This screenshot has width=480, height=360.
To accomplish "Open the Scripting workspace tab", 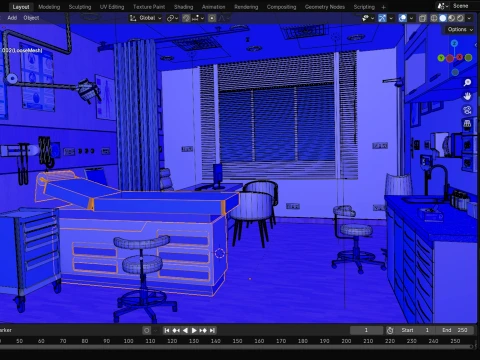I will click(364, 7).
